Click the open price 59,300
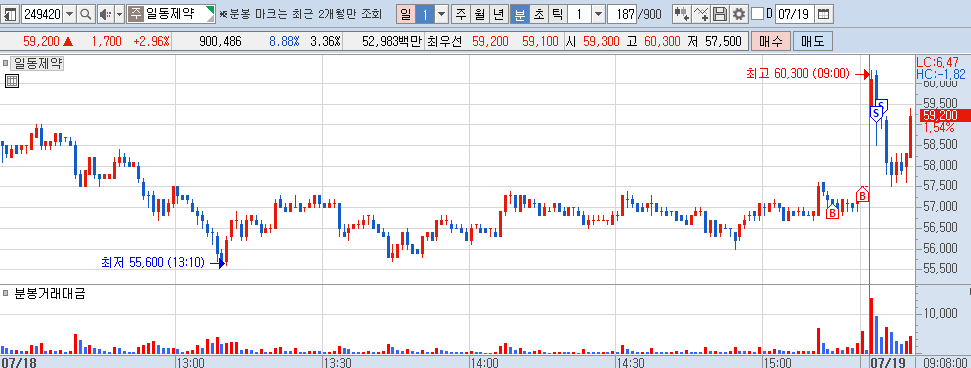 click(x=601, y=42)
